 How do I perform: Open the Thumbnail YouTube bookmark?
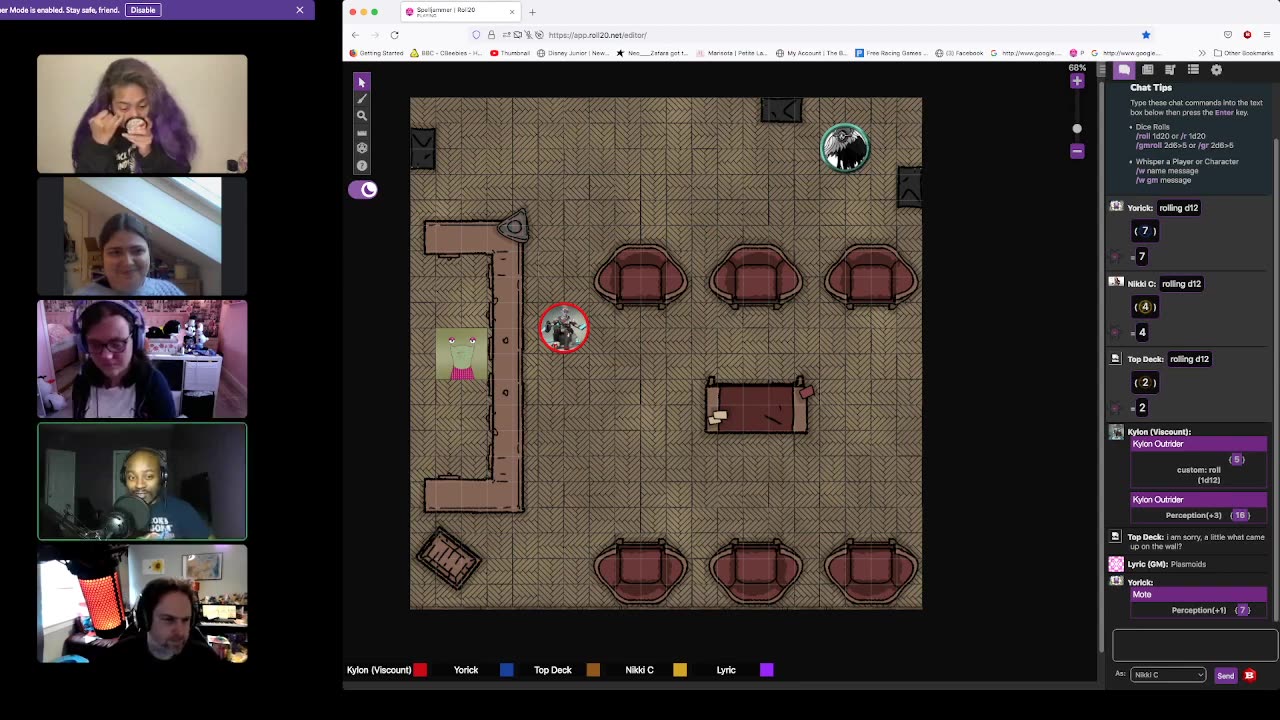coord(510,53)
